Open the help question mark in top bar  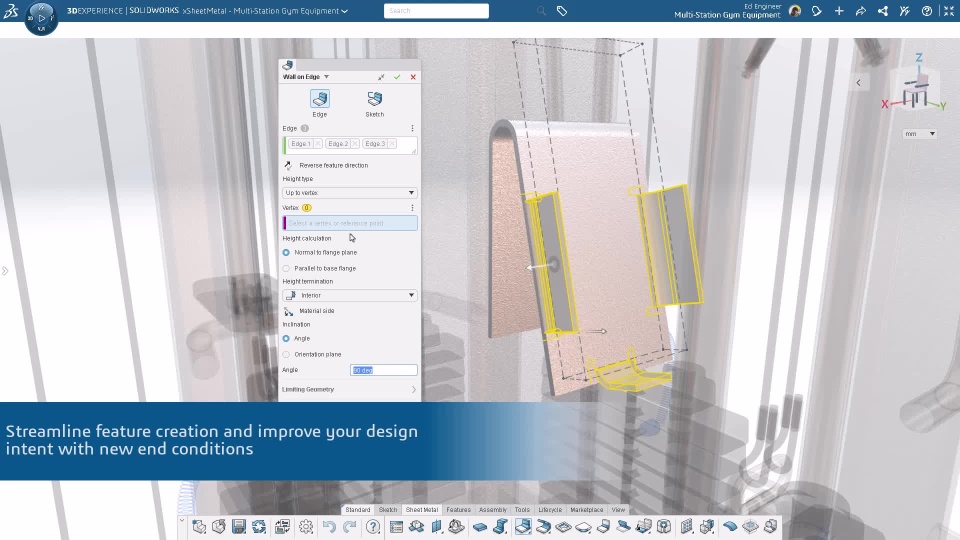click(927, 11)
